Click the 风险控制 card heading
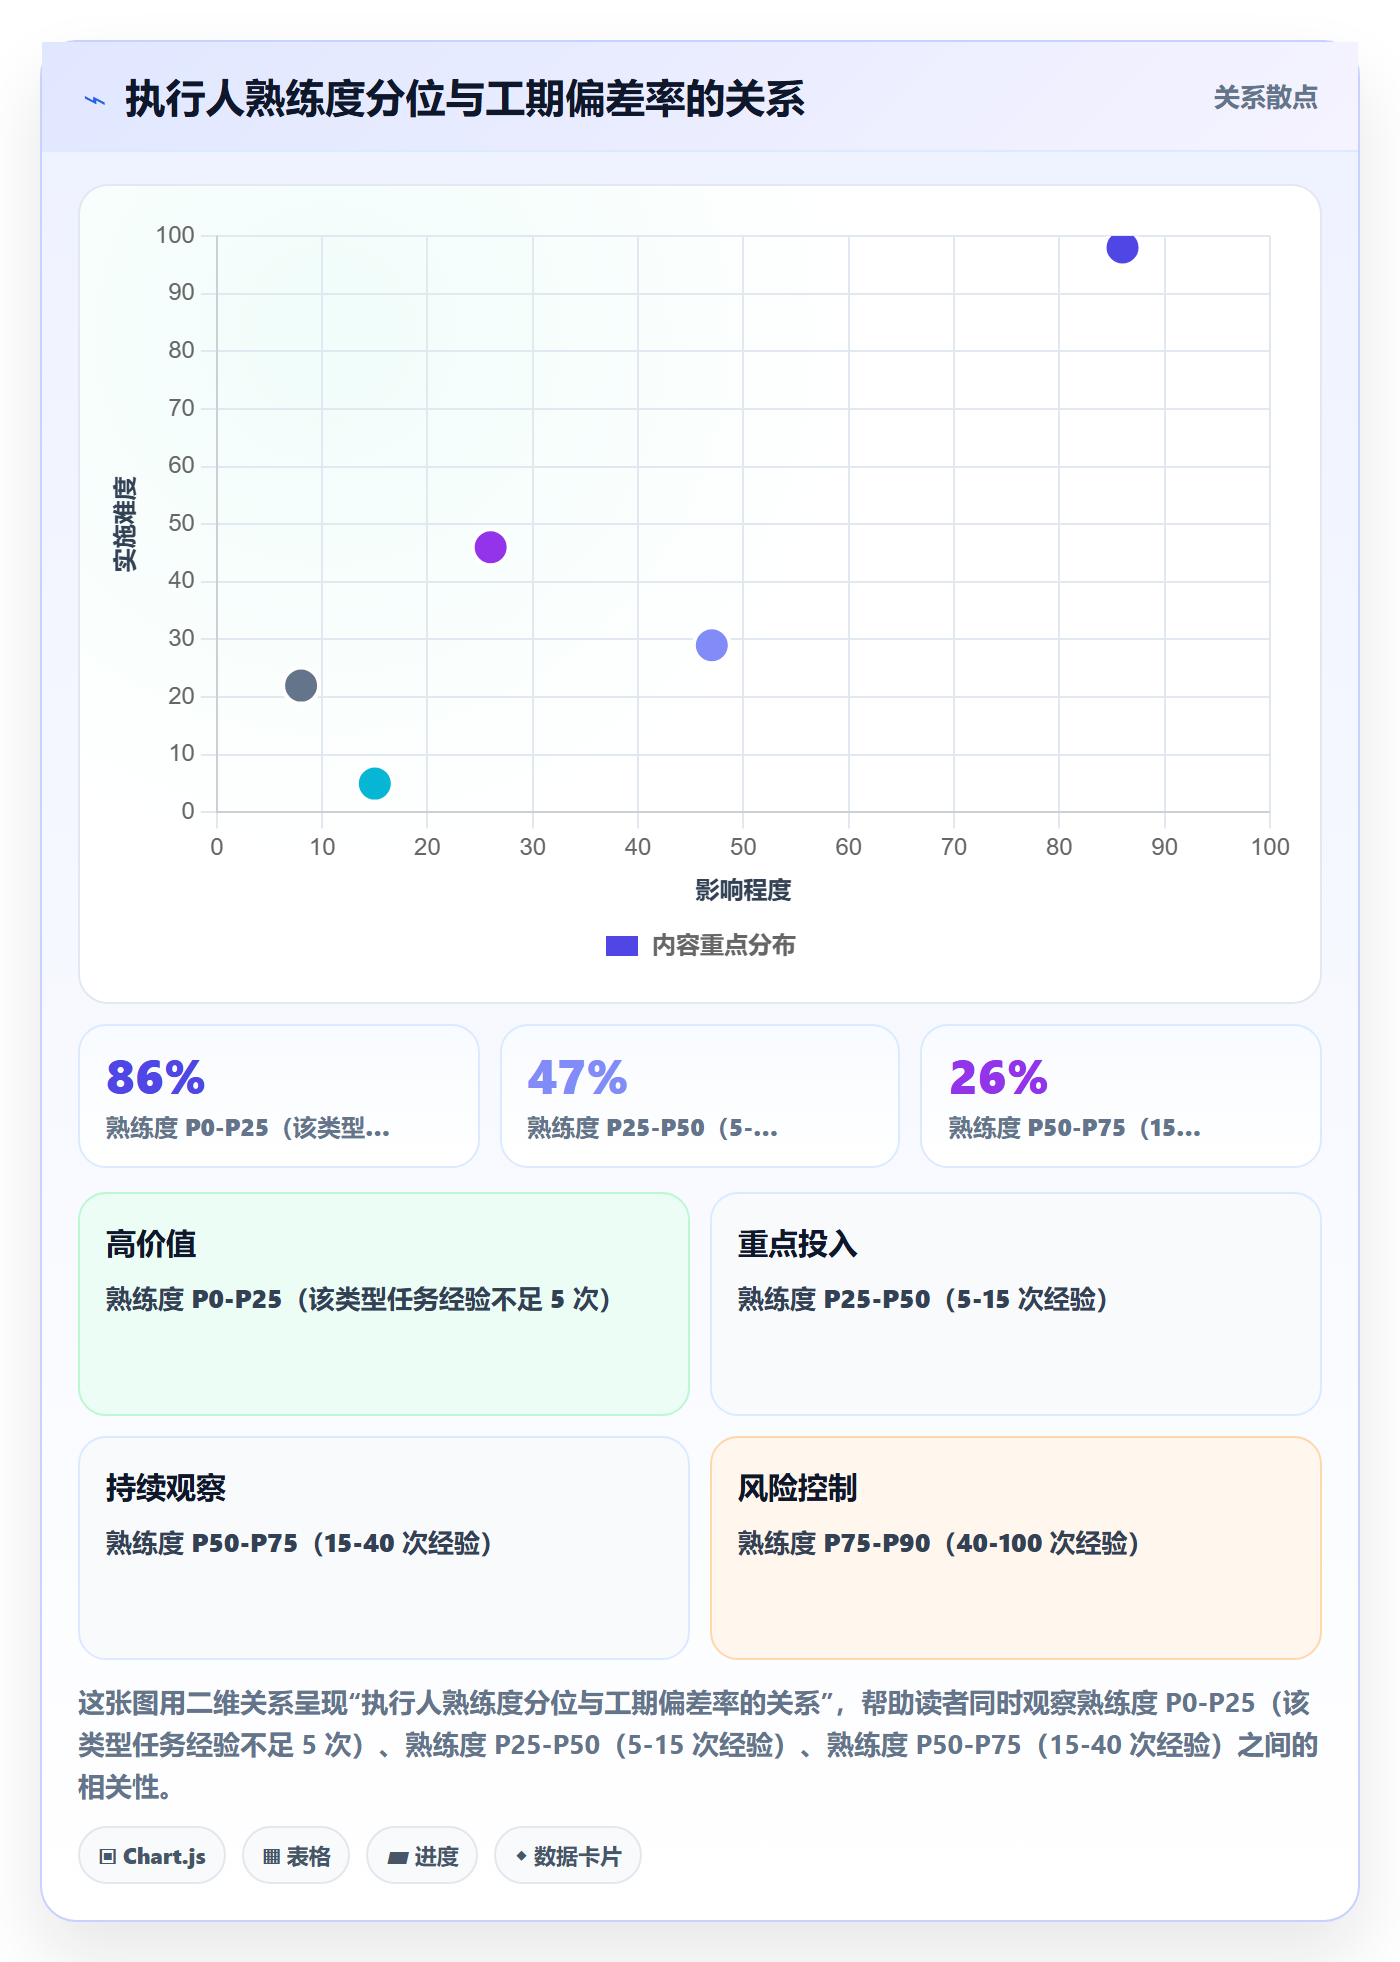This screenshot has width=1400, height=1962. [798, 1488]
